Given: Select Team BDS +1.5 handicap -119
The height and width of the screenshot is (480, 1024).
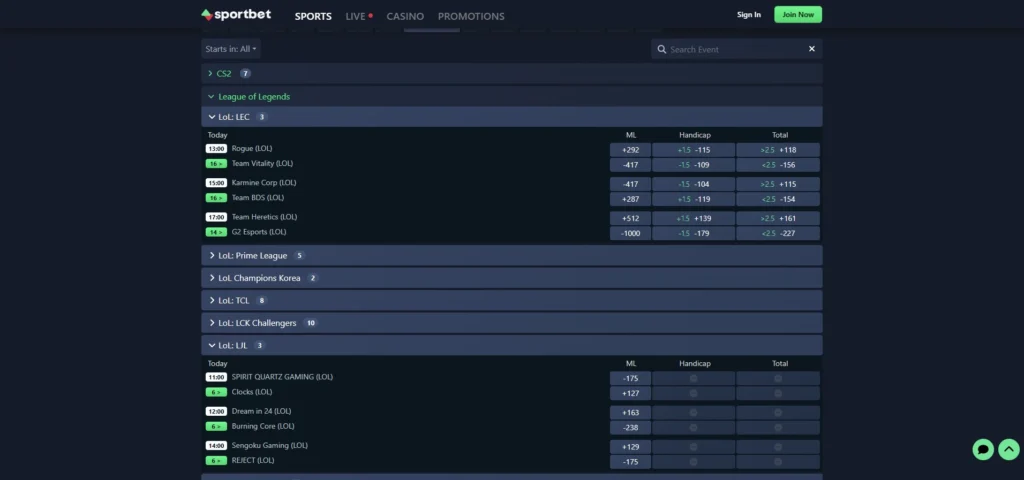Looking at the screenshot, I should point(694,199).
